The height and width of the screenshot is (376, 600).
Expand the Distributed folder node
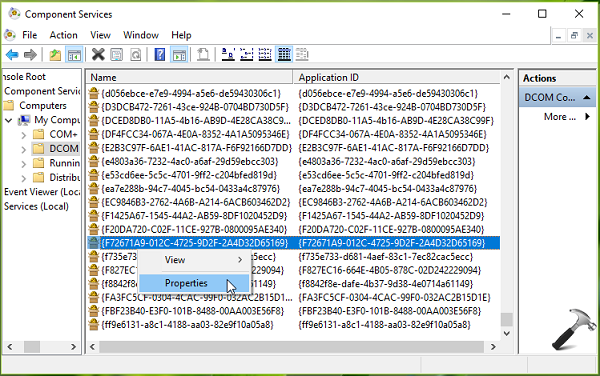24,178
